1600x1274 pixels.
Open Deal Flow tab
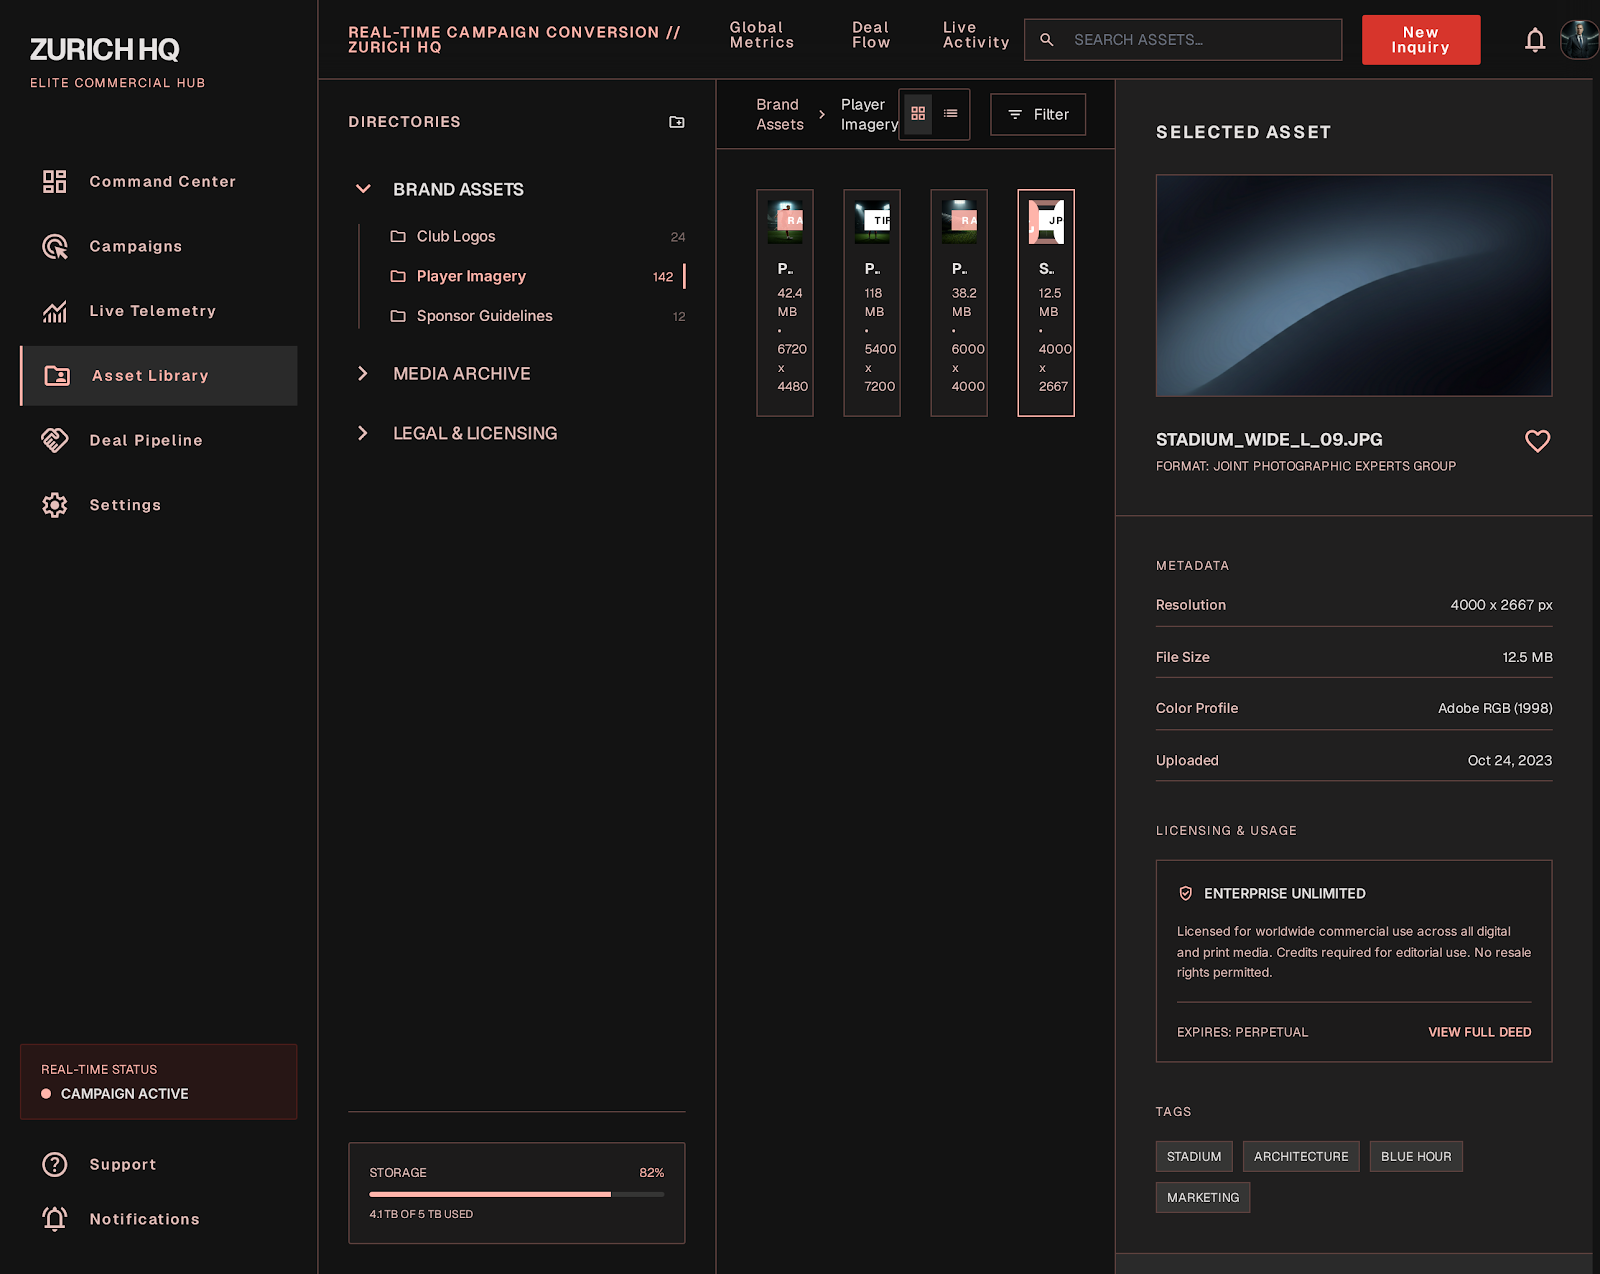(870, 35)
